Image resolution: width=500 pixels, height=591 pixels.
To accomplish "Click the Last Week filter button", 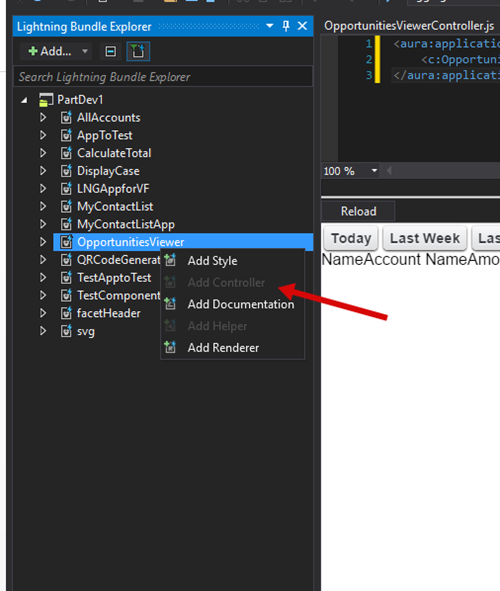I will pyautogui.click(x=425, y=238).
